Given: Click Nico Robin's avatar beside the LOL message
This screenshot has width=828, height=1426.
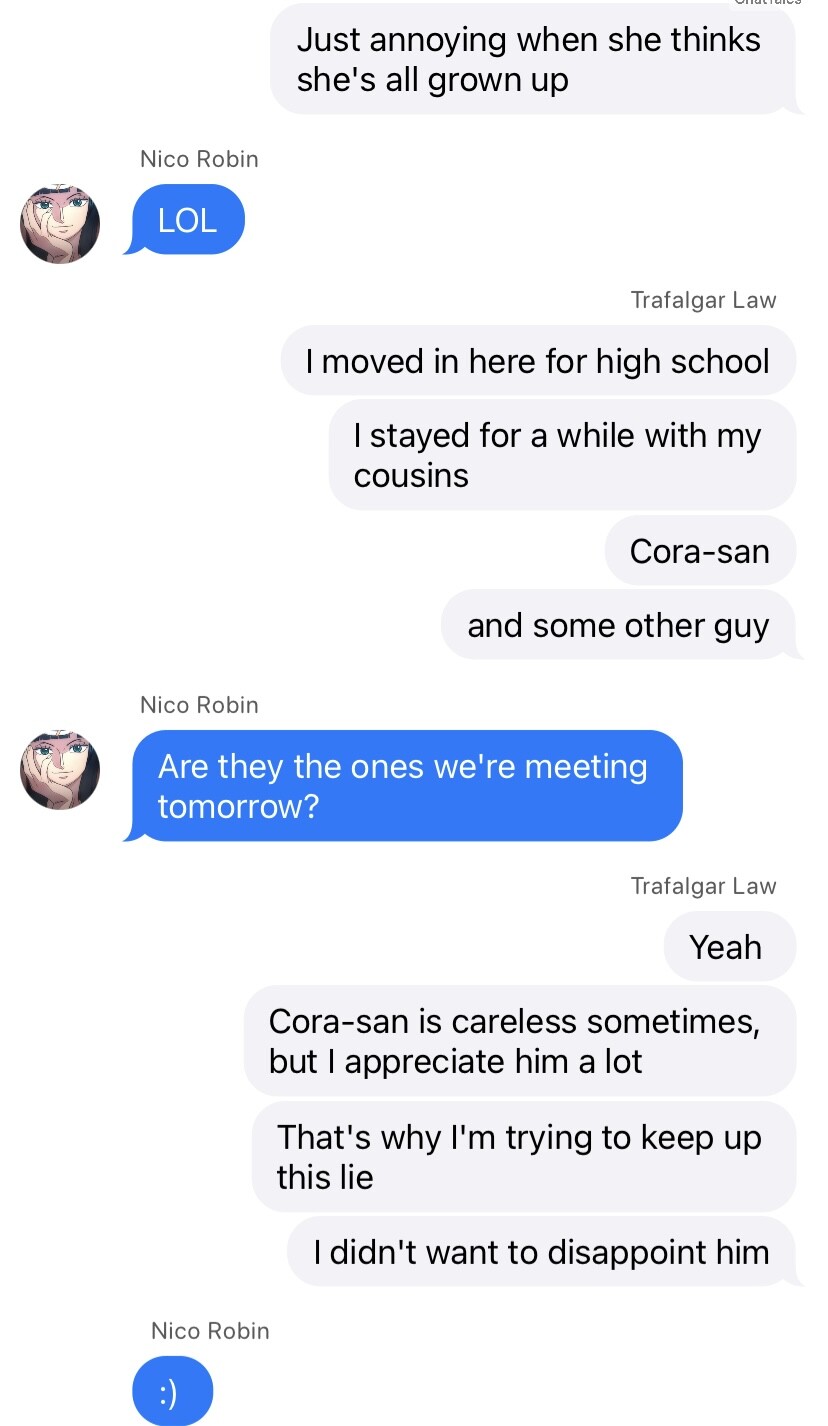Looking at the screenshot, I should [60, 223].
